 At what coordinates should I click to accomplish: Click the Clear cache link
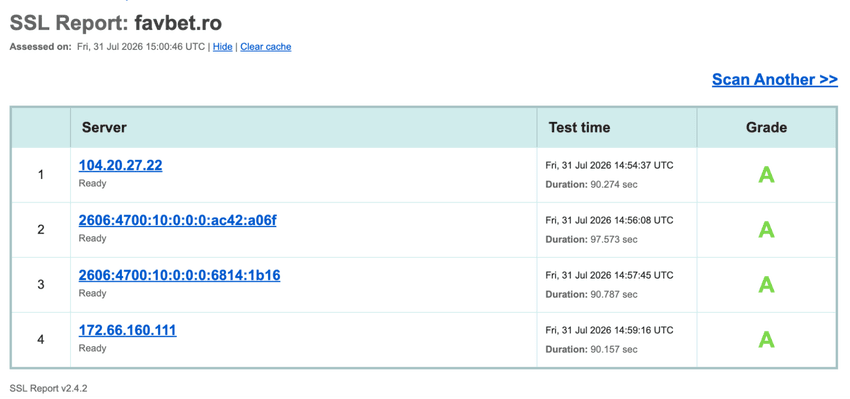tap(266, 47)
